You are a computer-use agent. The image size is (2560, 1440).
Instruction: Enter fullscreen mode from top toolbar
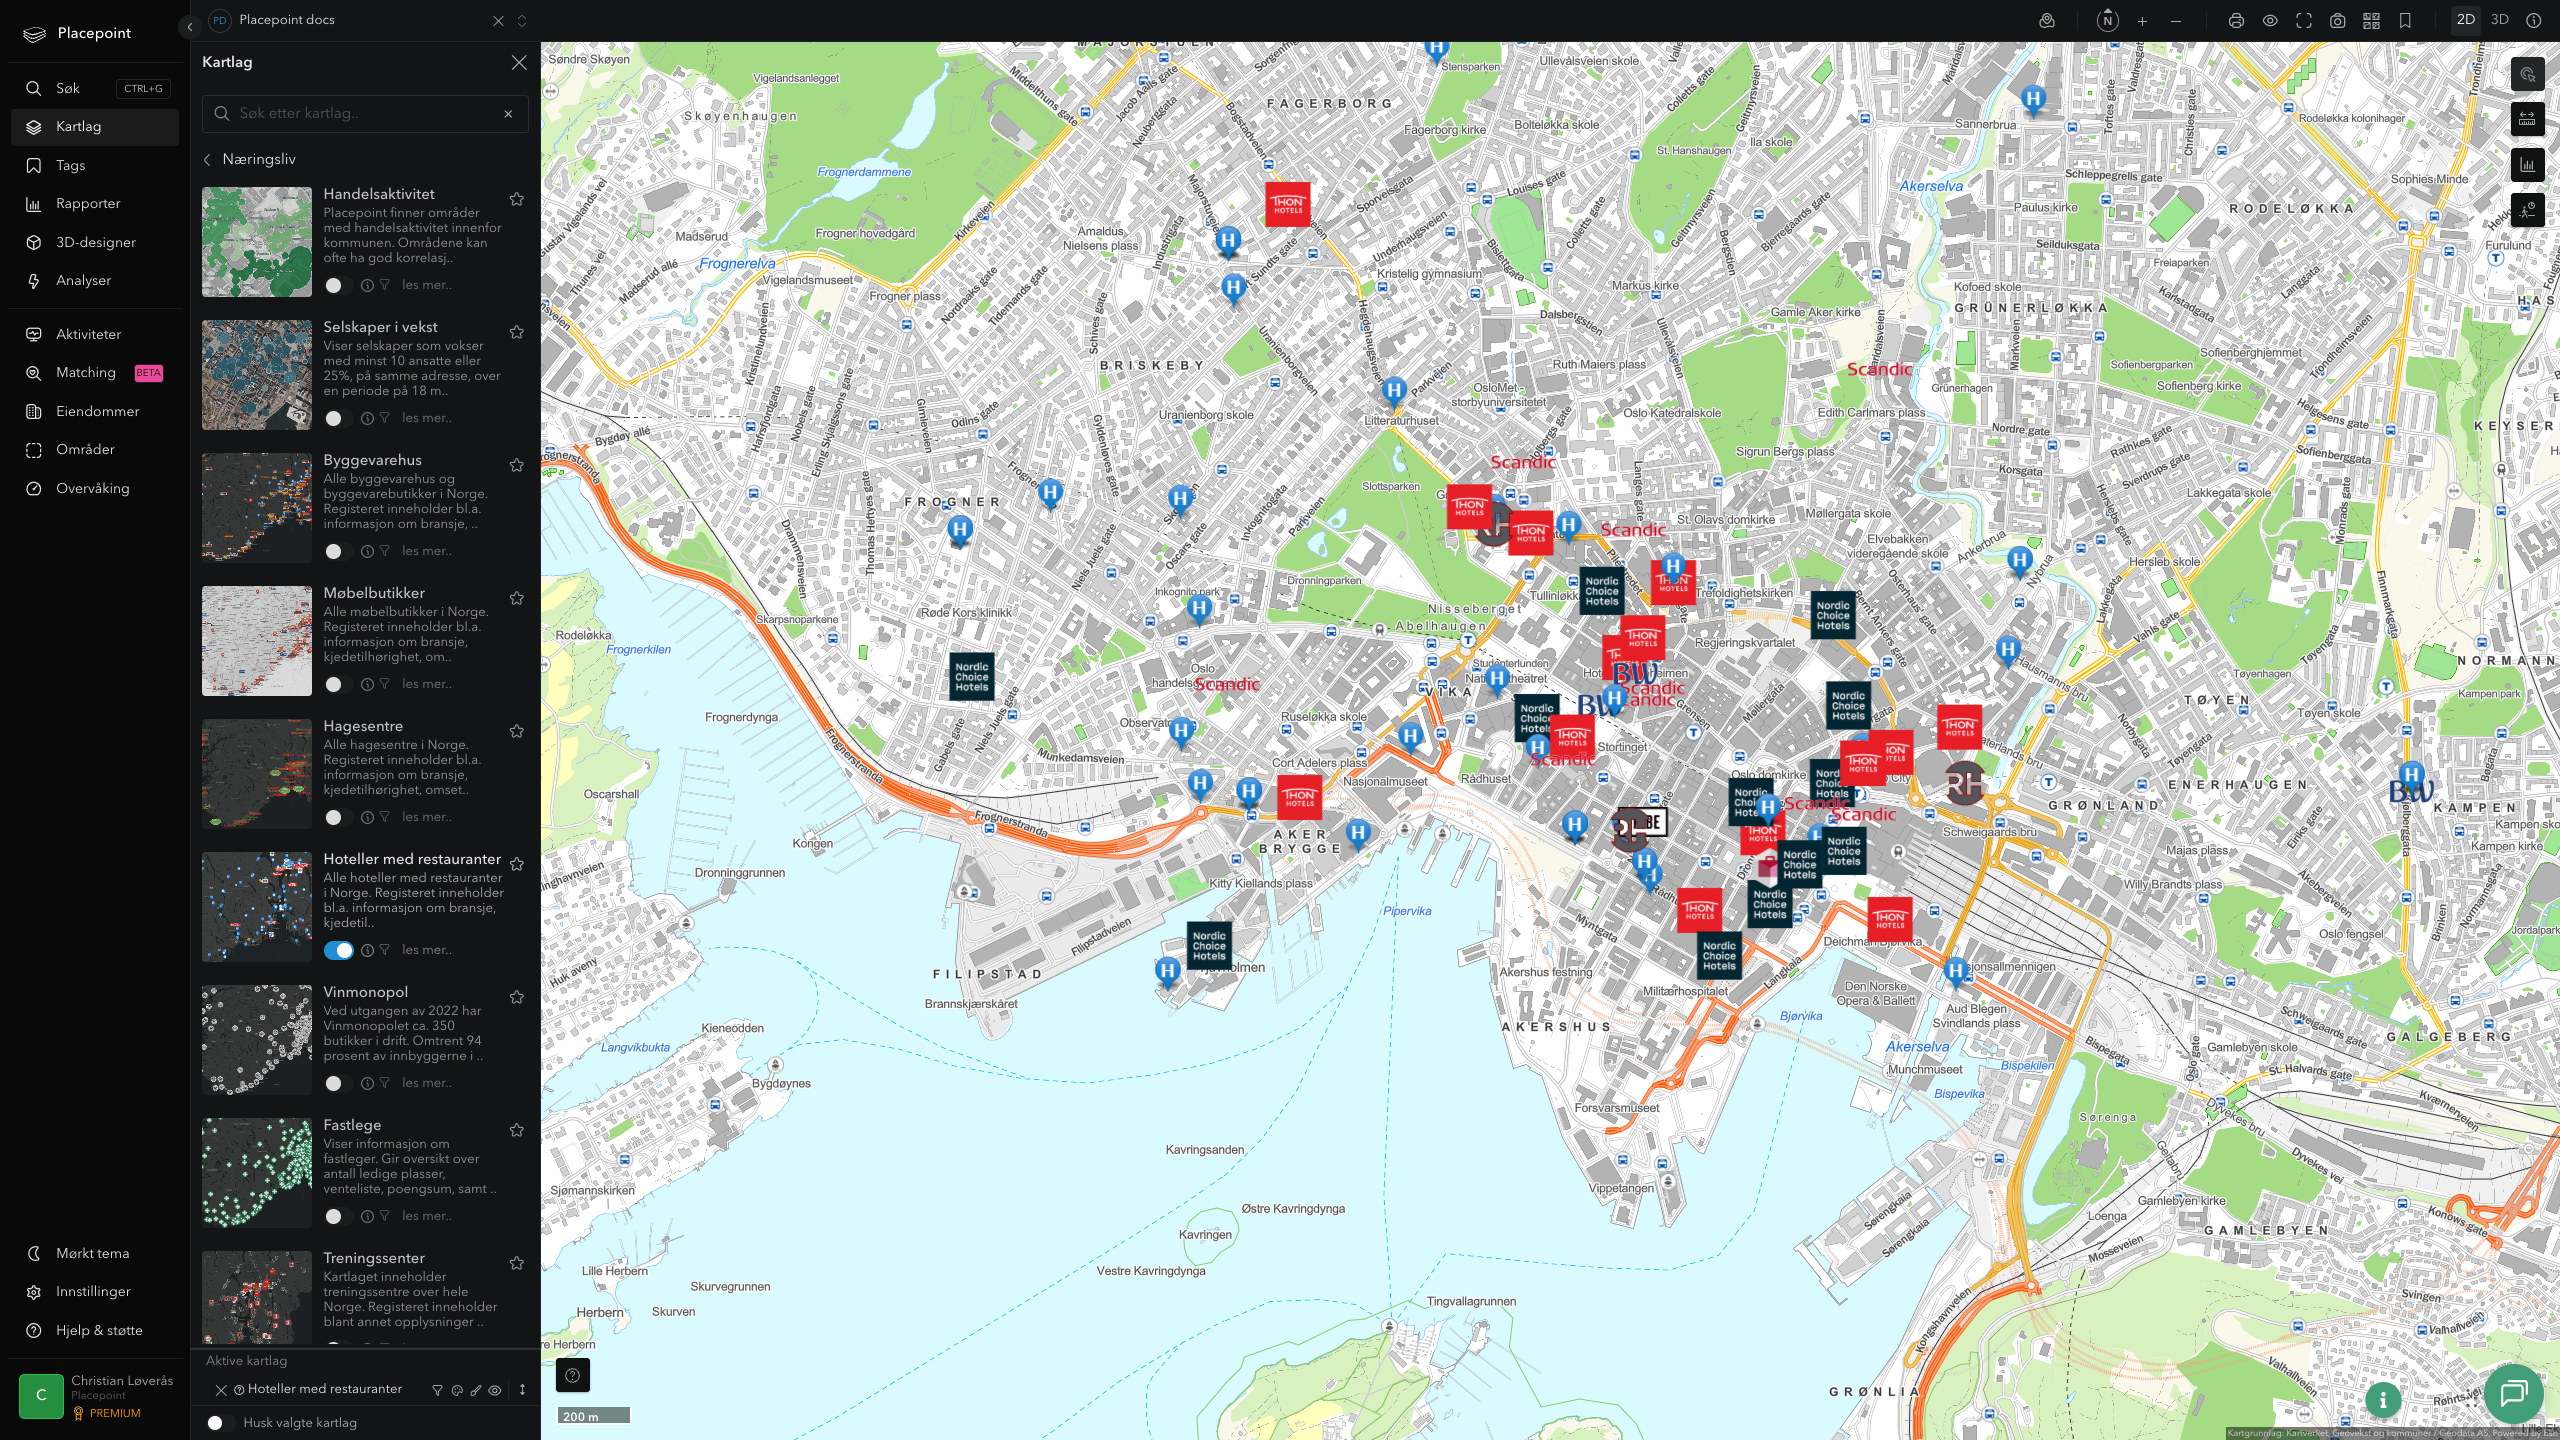[2304, 21]
